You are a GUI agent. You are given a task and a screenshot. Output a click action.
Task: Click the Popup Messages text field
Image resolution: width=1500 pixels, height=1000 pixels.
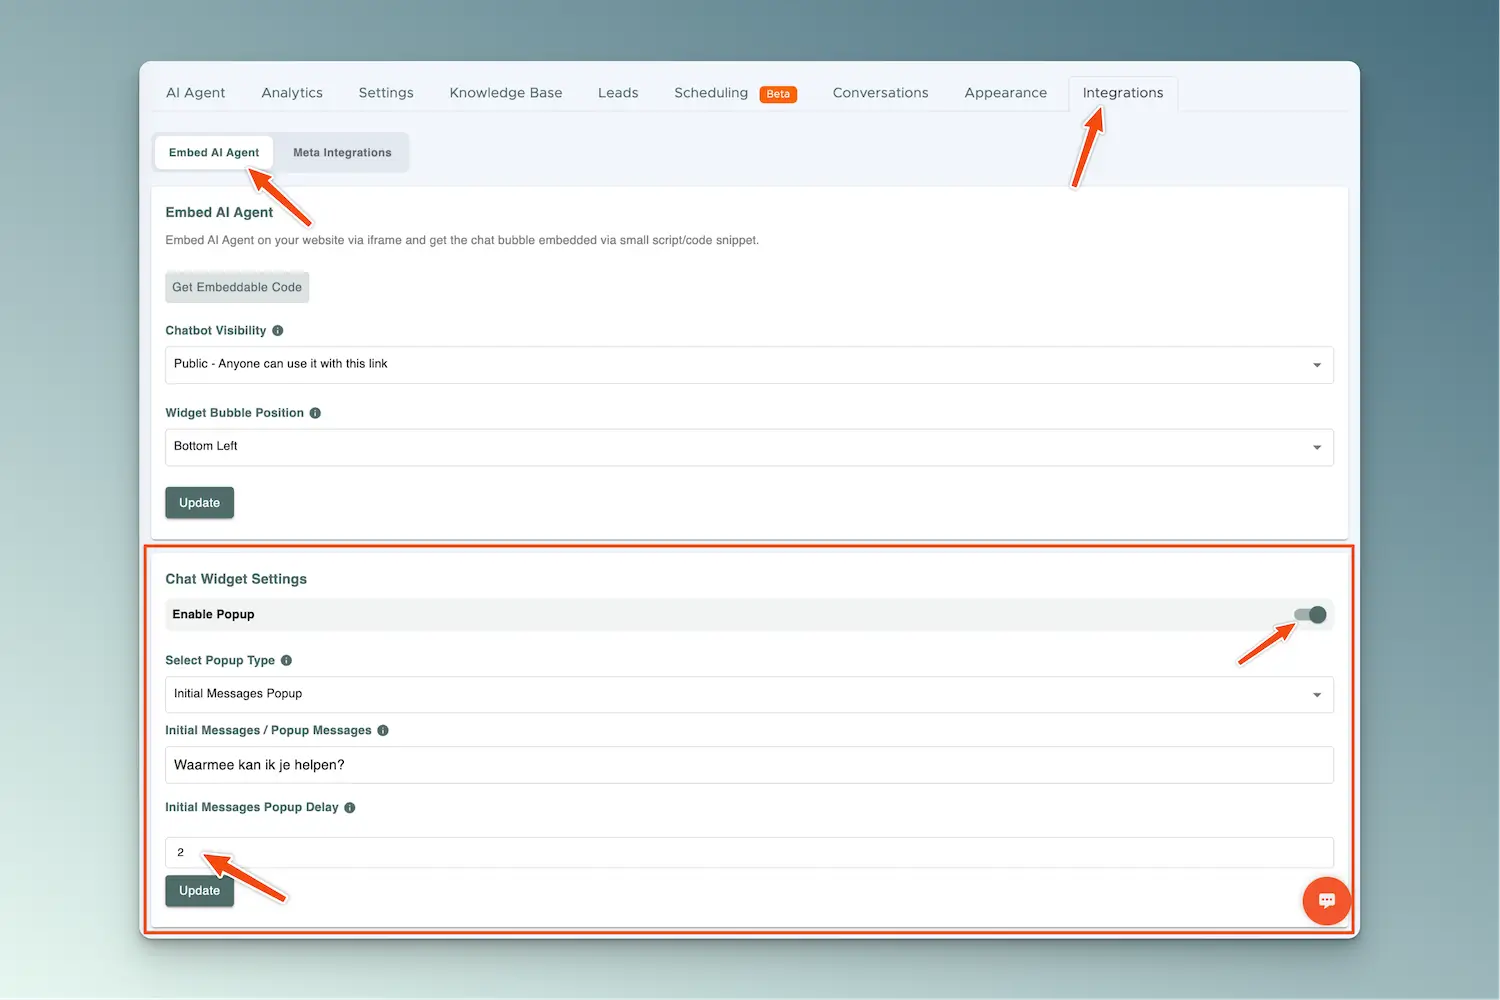coord(749,765)
